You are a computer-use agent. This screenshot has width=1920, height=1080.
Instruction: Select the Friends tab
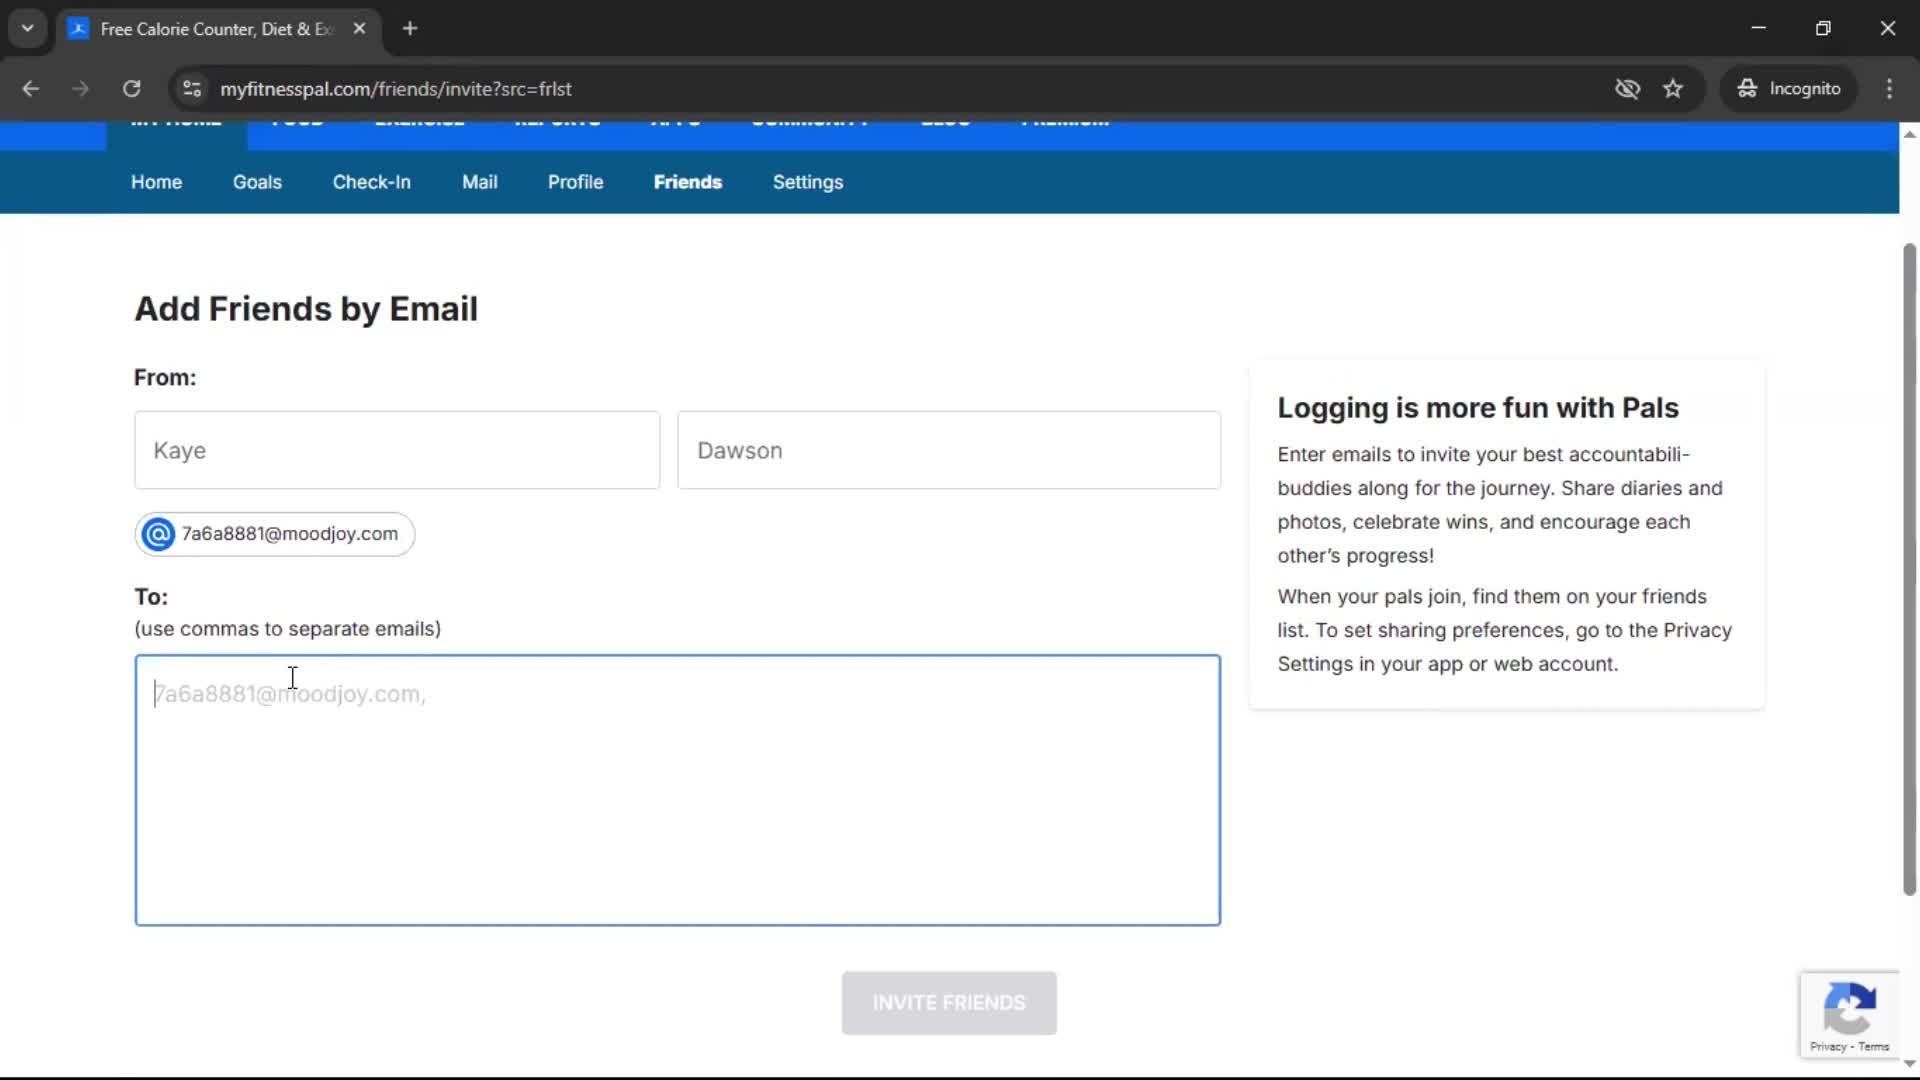coord(688,182)
